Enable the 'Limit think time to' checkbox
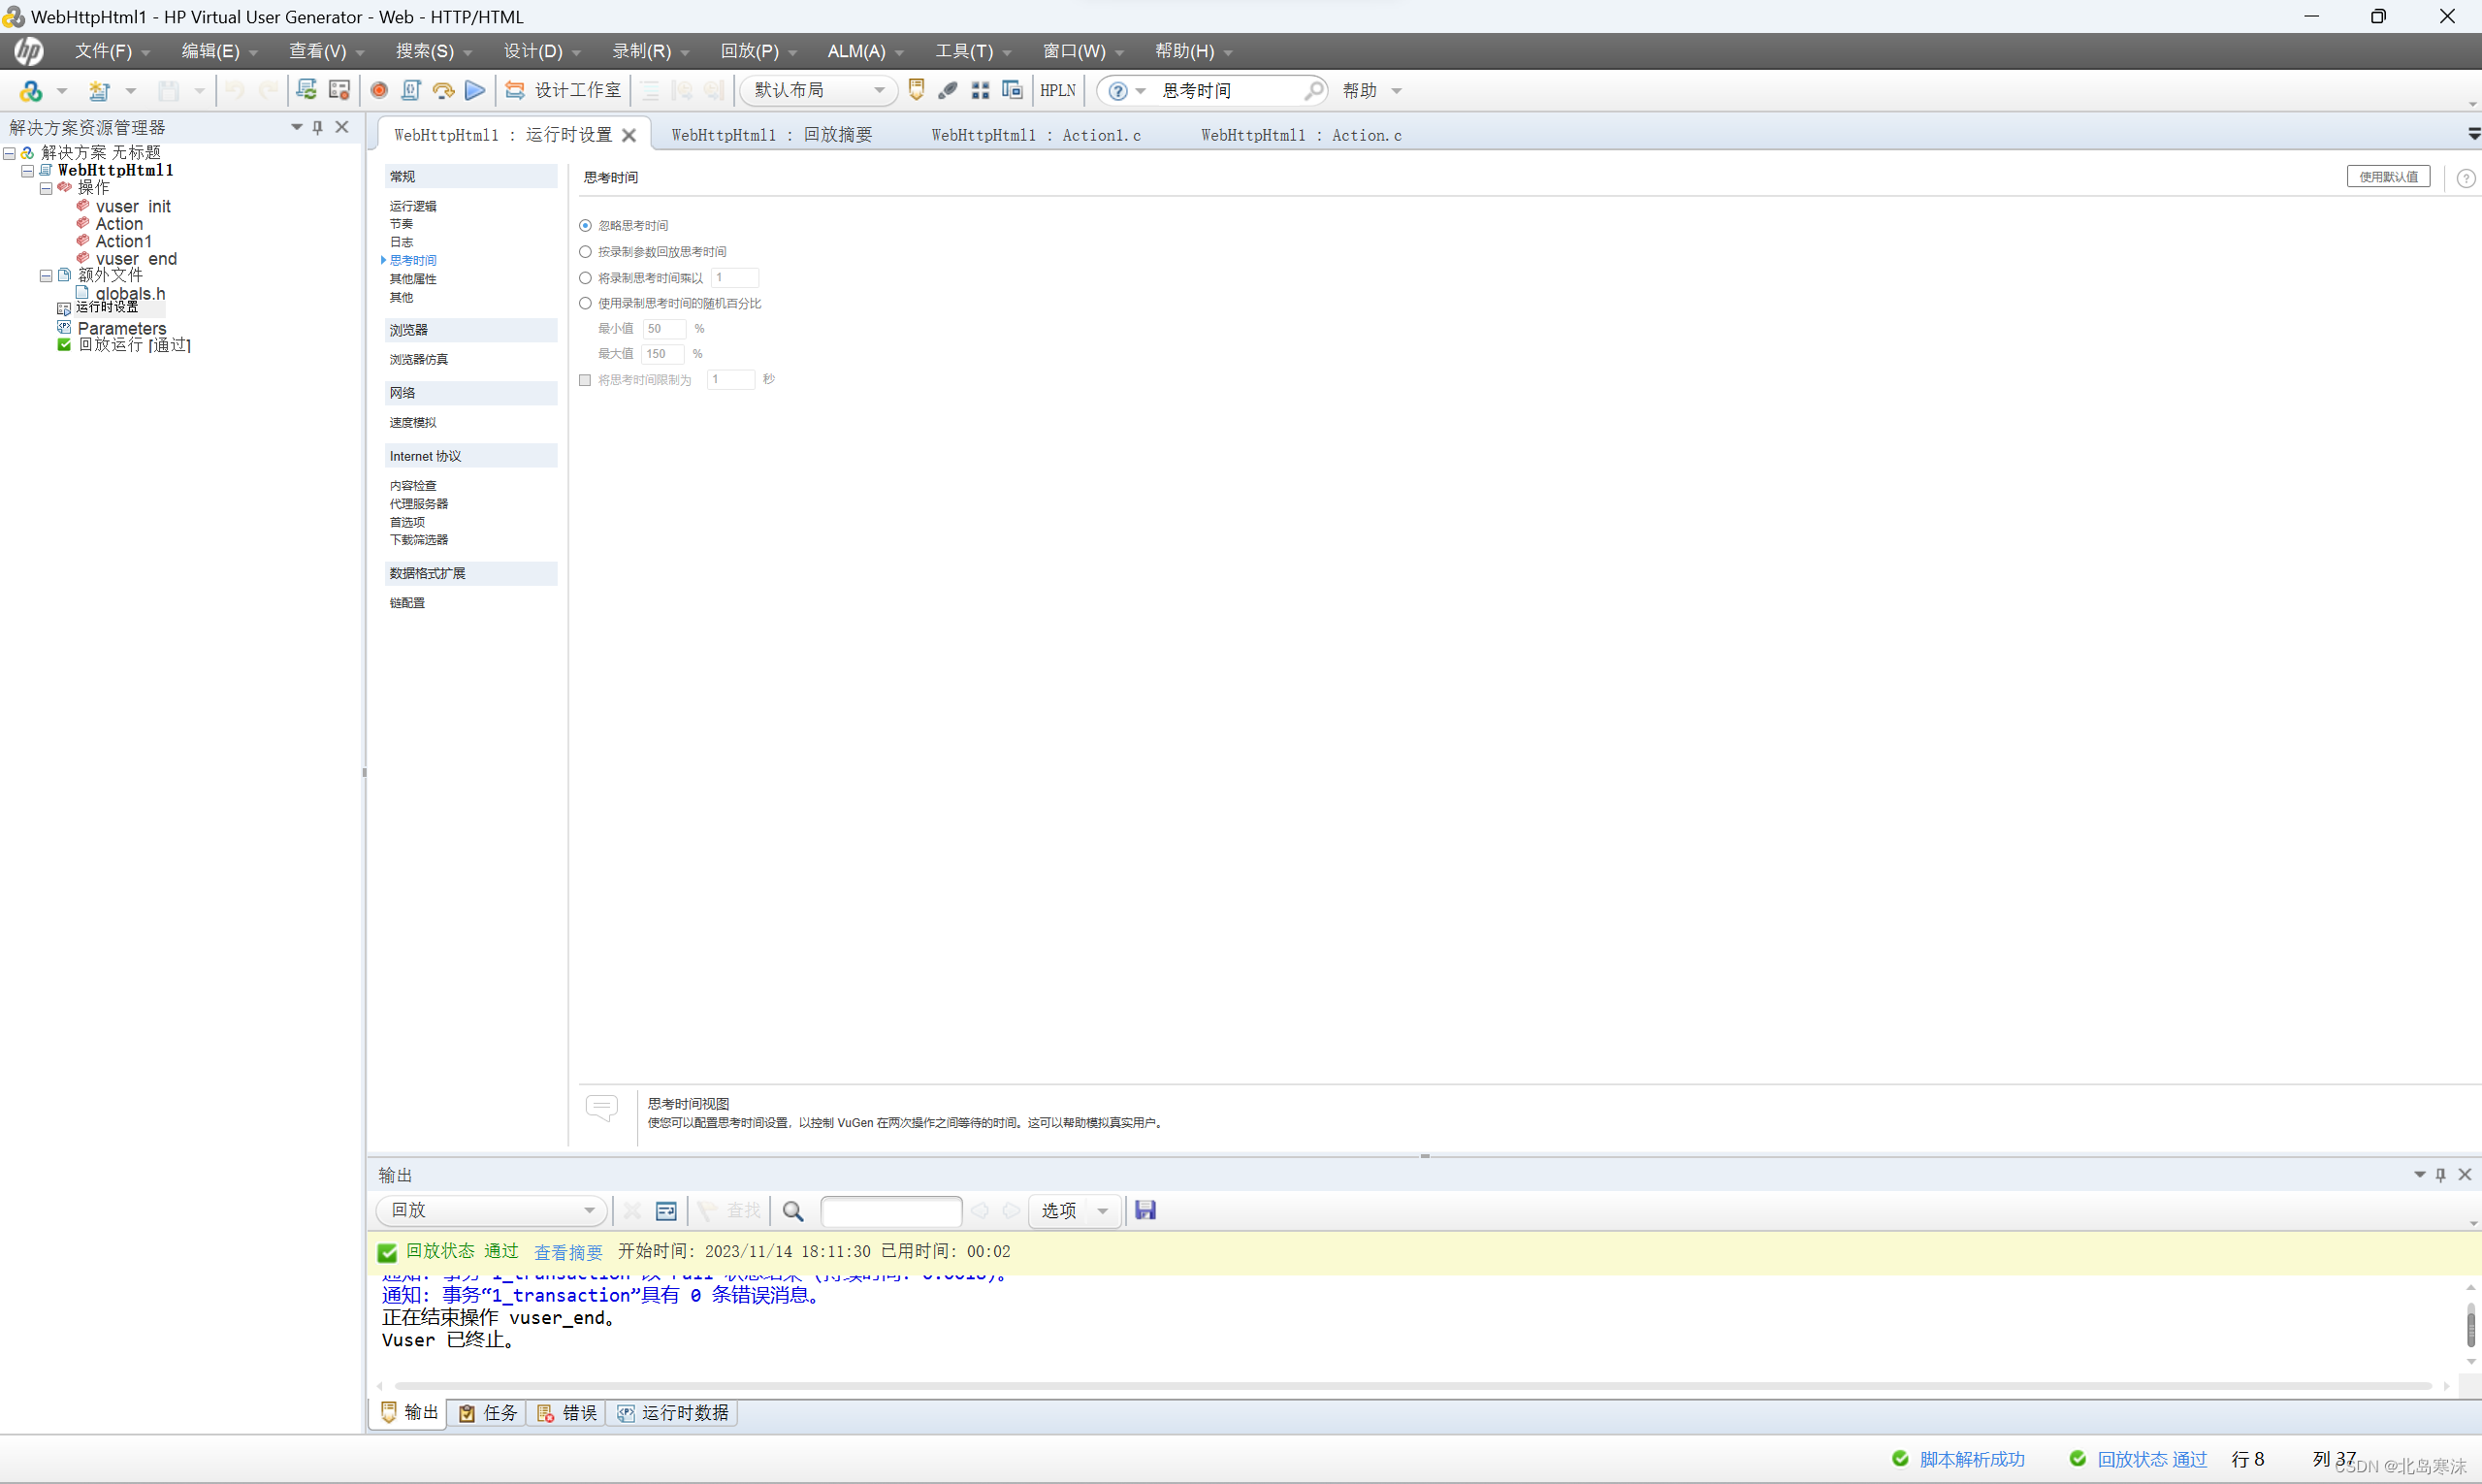This screenshot has height=1484, width=2482. 586,380
